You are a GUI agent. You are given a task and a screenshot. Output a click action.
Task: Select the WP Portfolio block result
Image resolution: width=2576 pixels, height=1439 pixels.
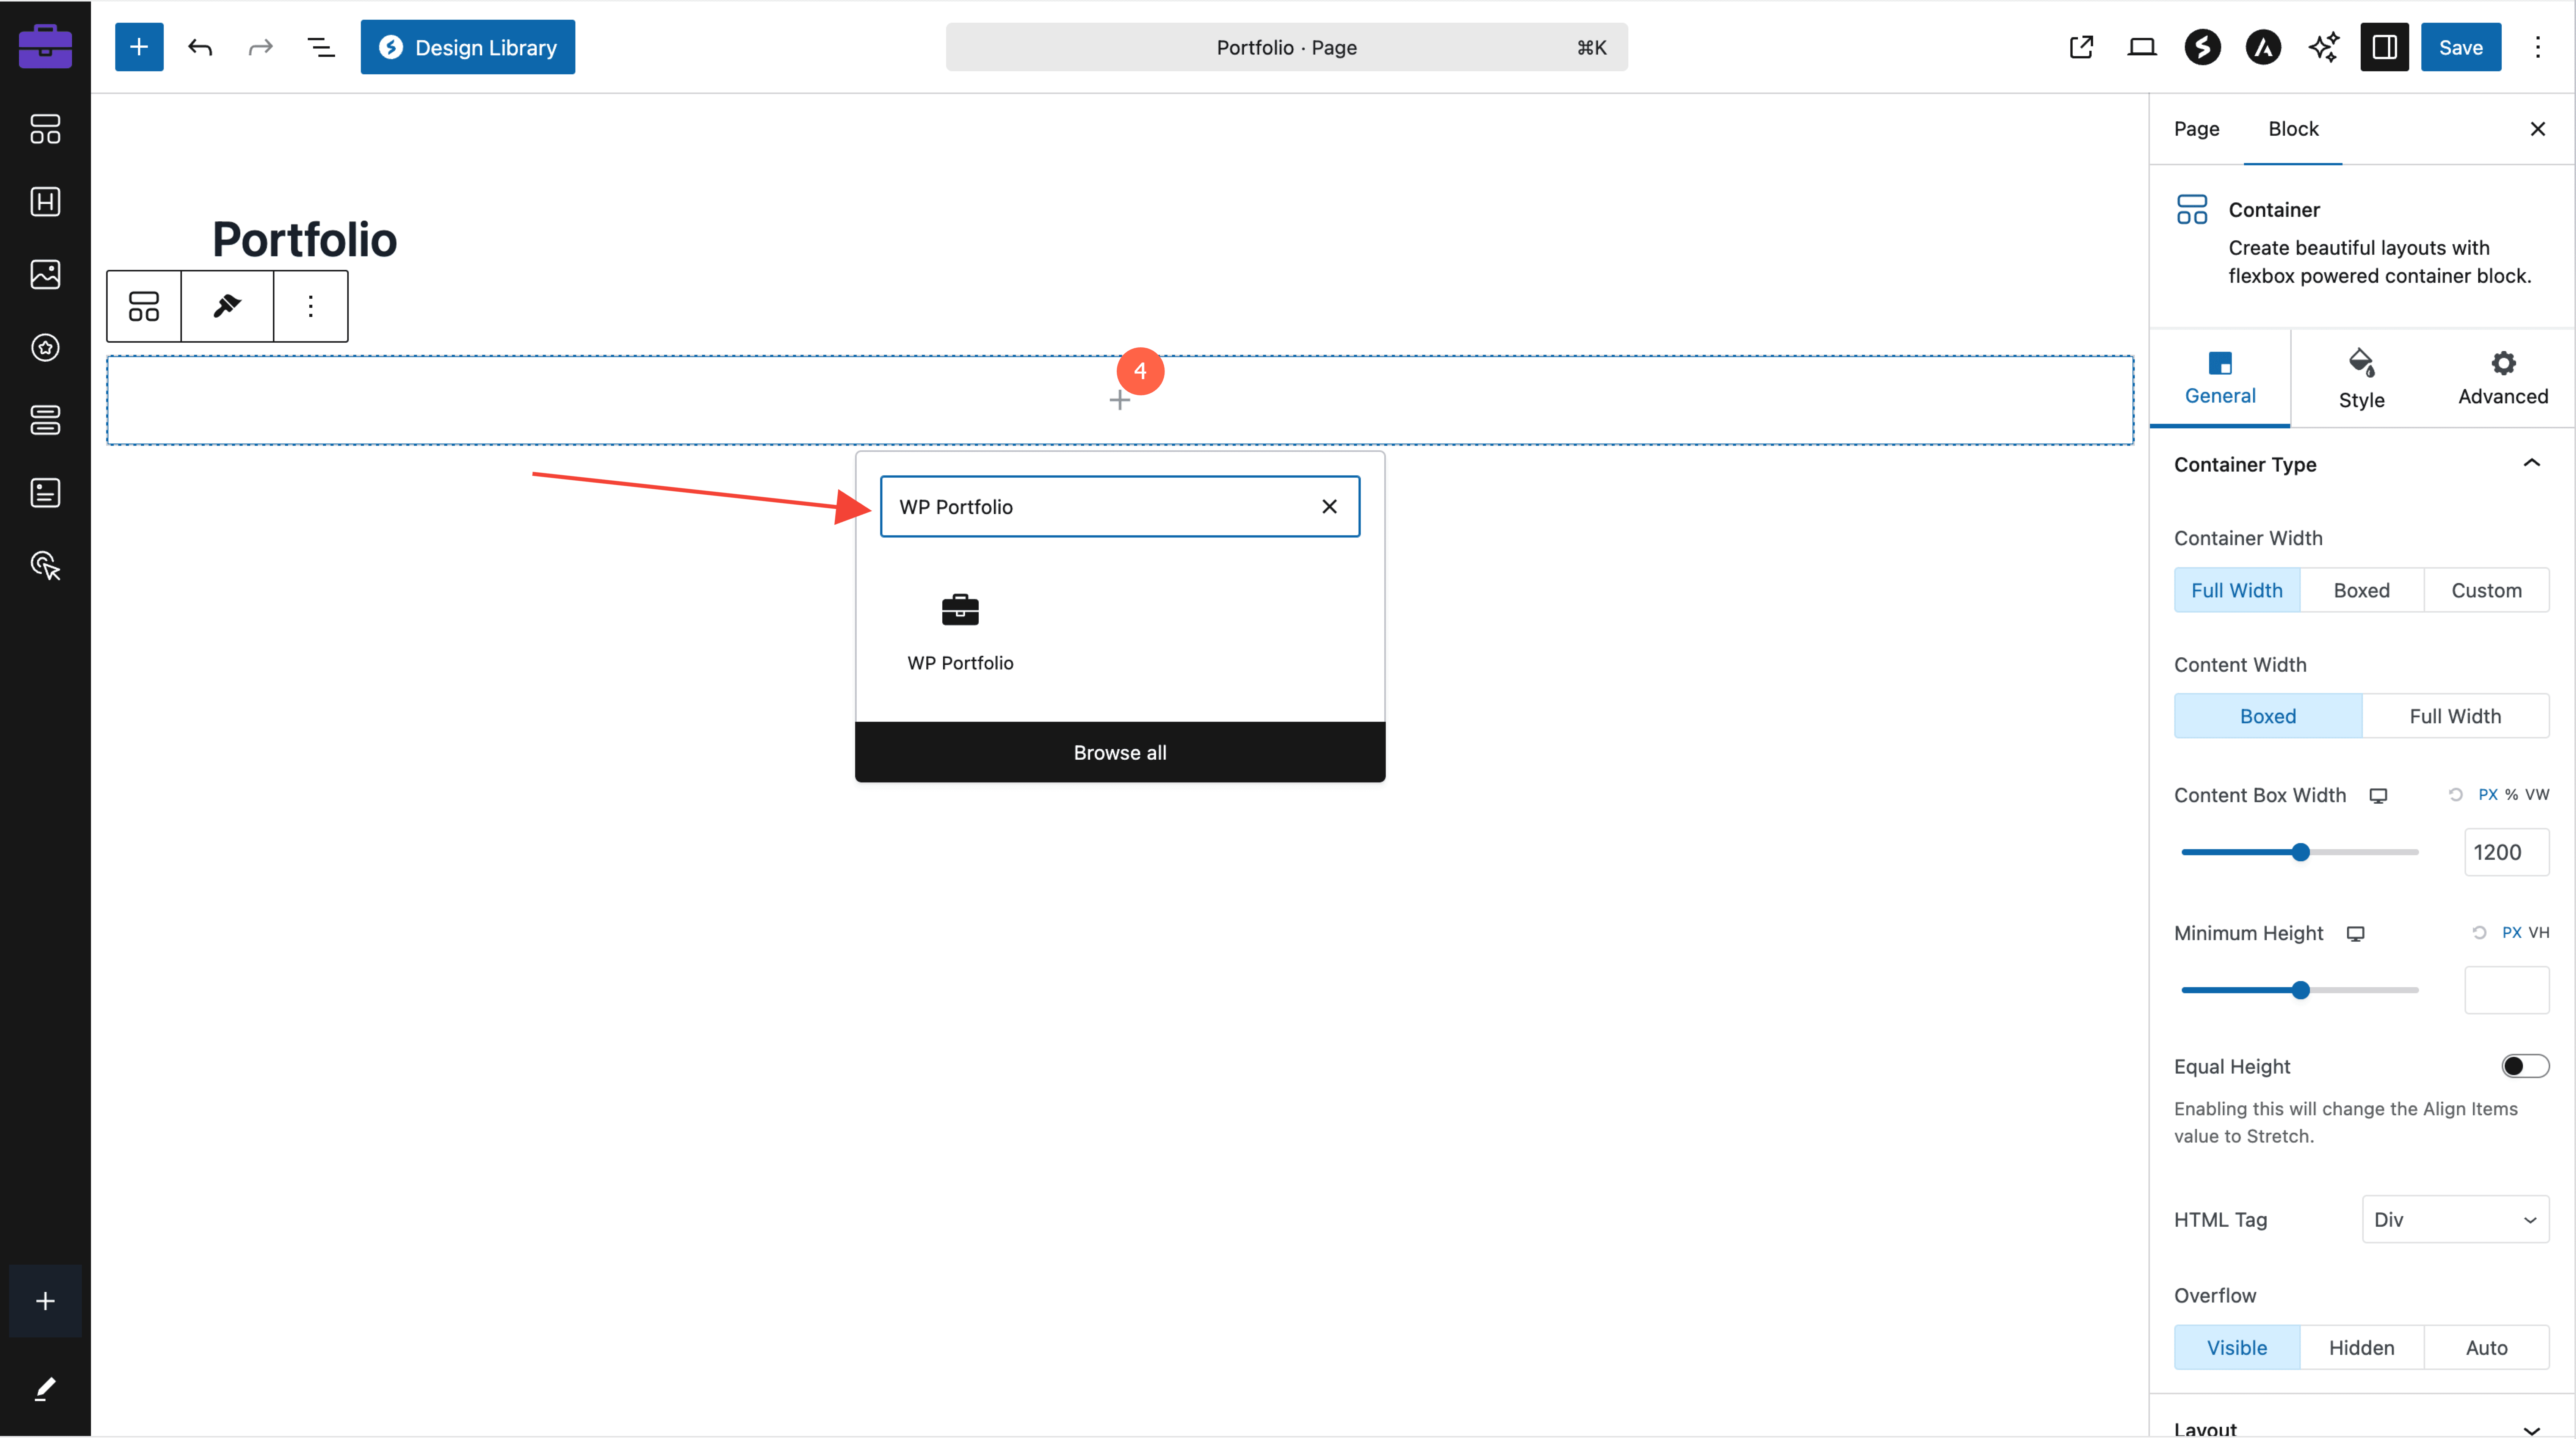(x=960, y=633)
